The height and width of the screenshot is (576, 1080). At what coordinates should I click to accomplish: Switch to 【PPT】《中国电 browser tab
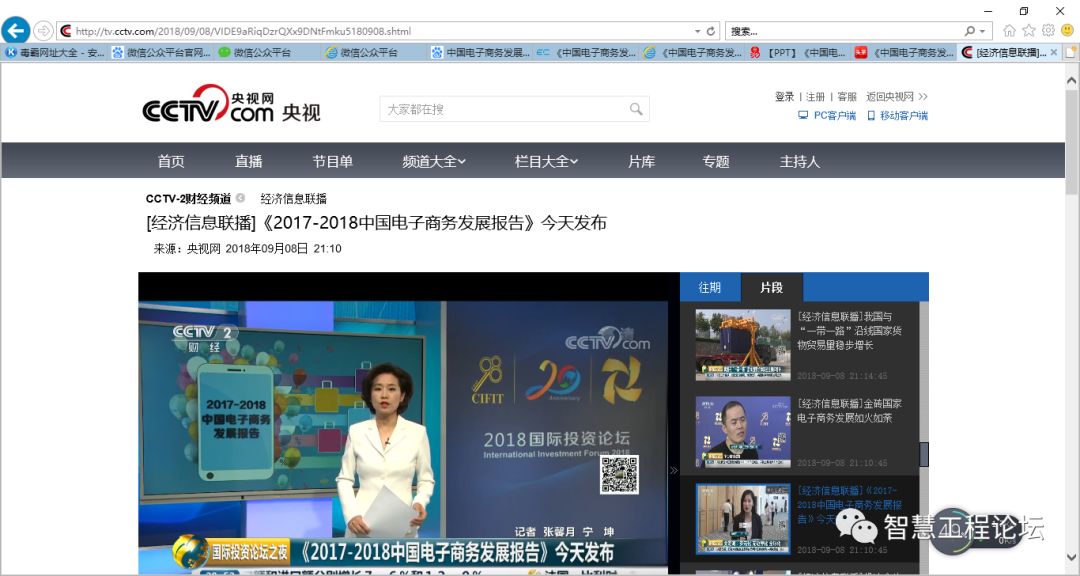pyautogui.click(x=798, y=52)
